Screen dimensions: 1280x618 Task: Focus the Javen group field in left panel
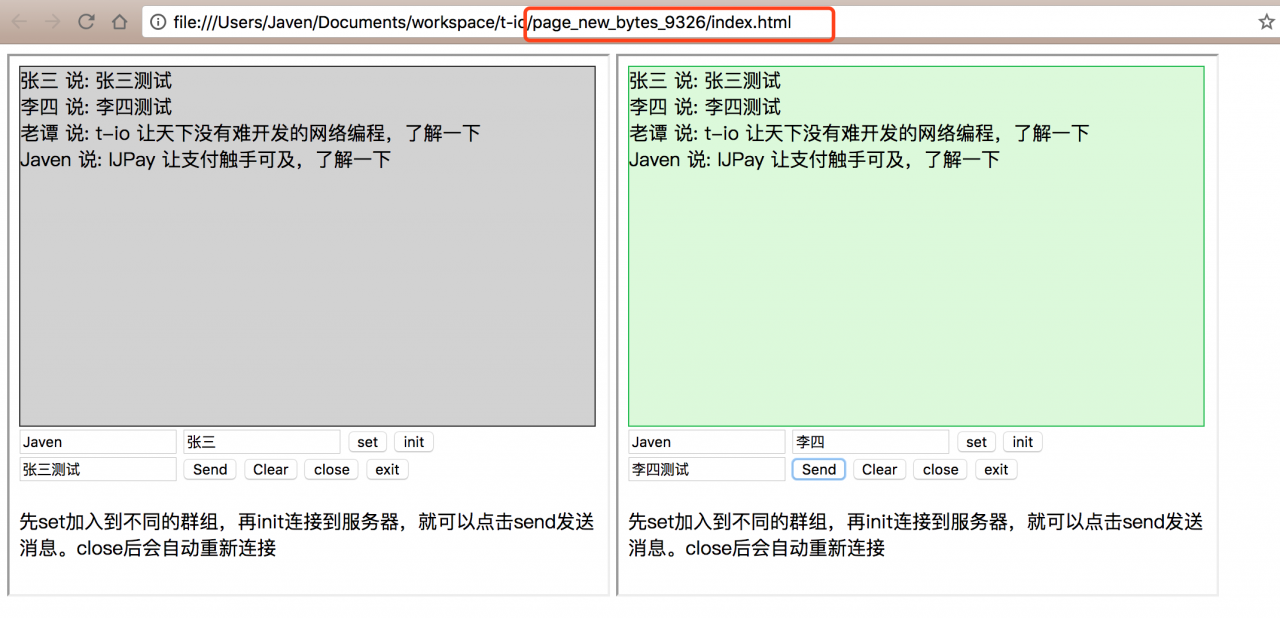[x=98, y=442]
